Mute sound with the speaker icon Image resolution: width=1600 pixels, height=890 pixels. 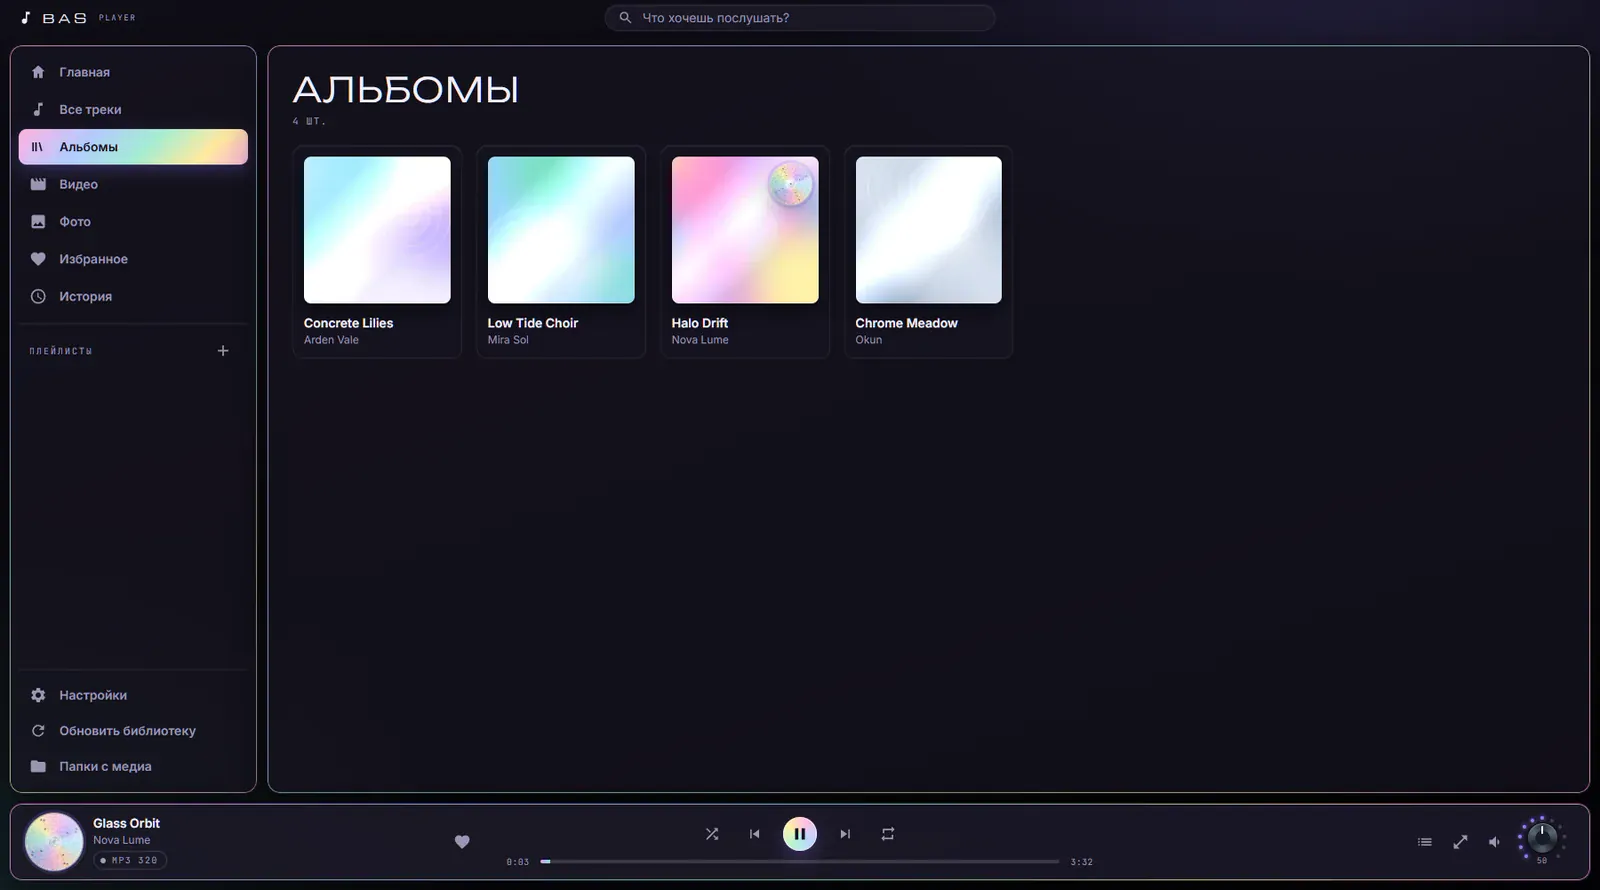click(x=1494, y=842)
